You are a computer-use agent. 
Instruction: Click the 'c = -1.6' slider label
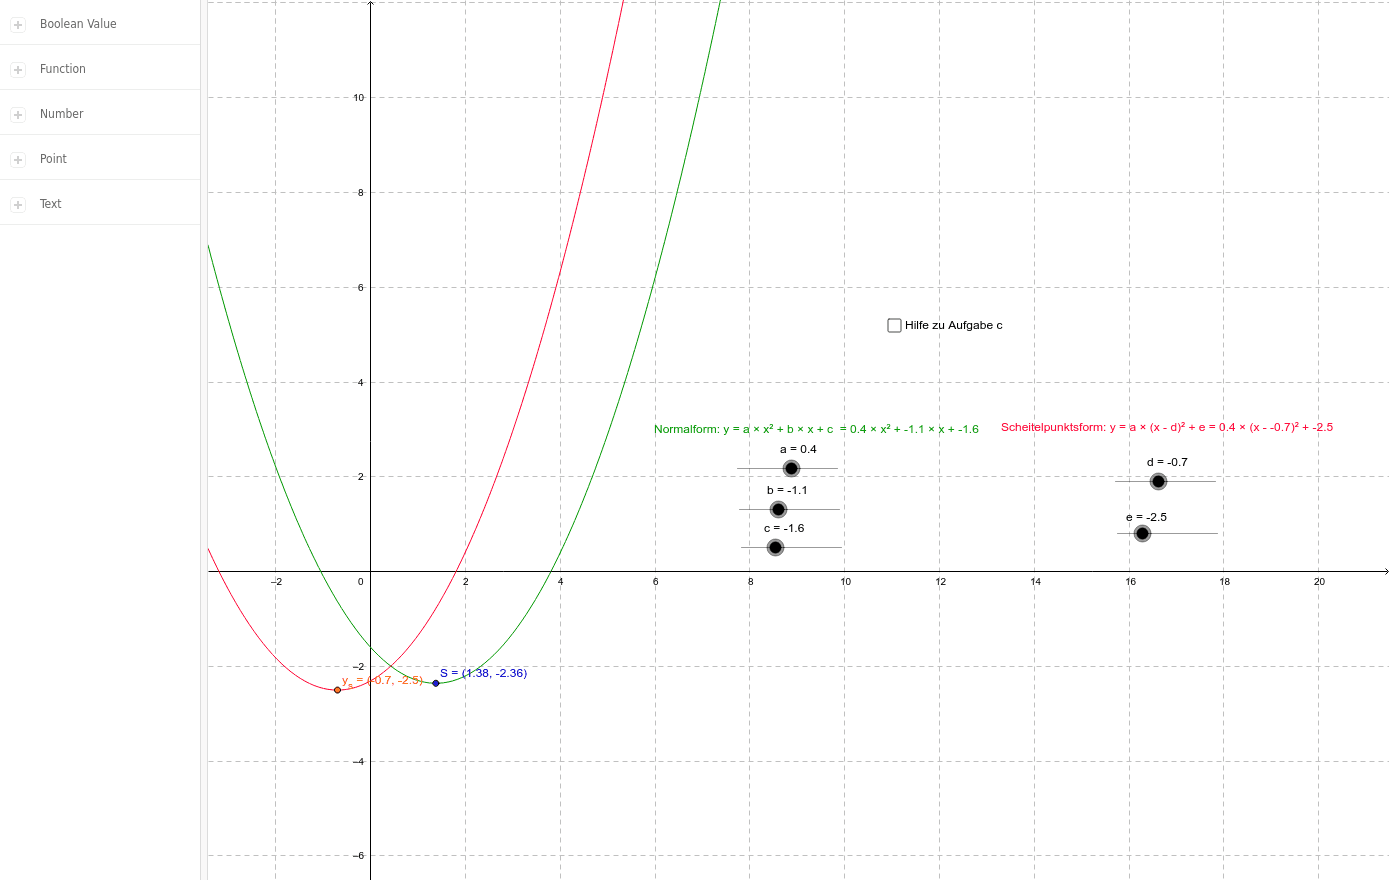(784, 528)
